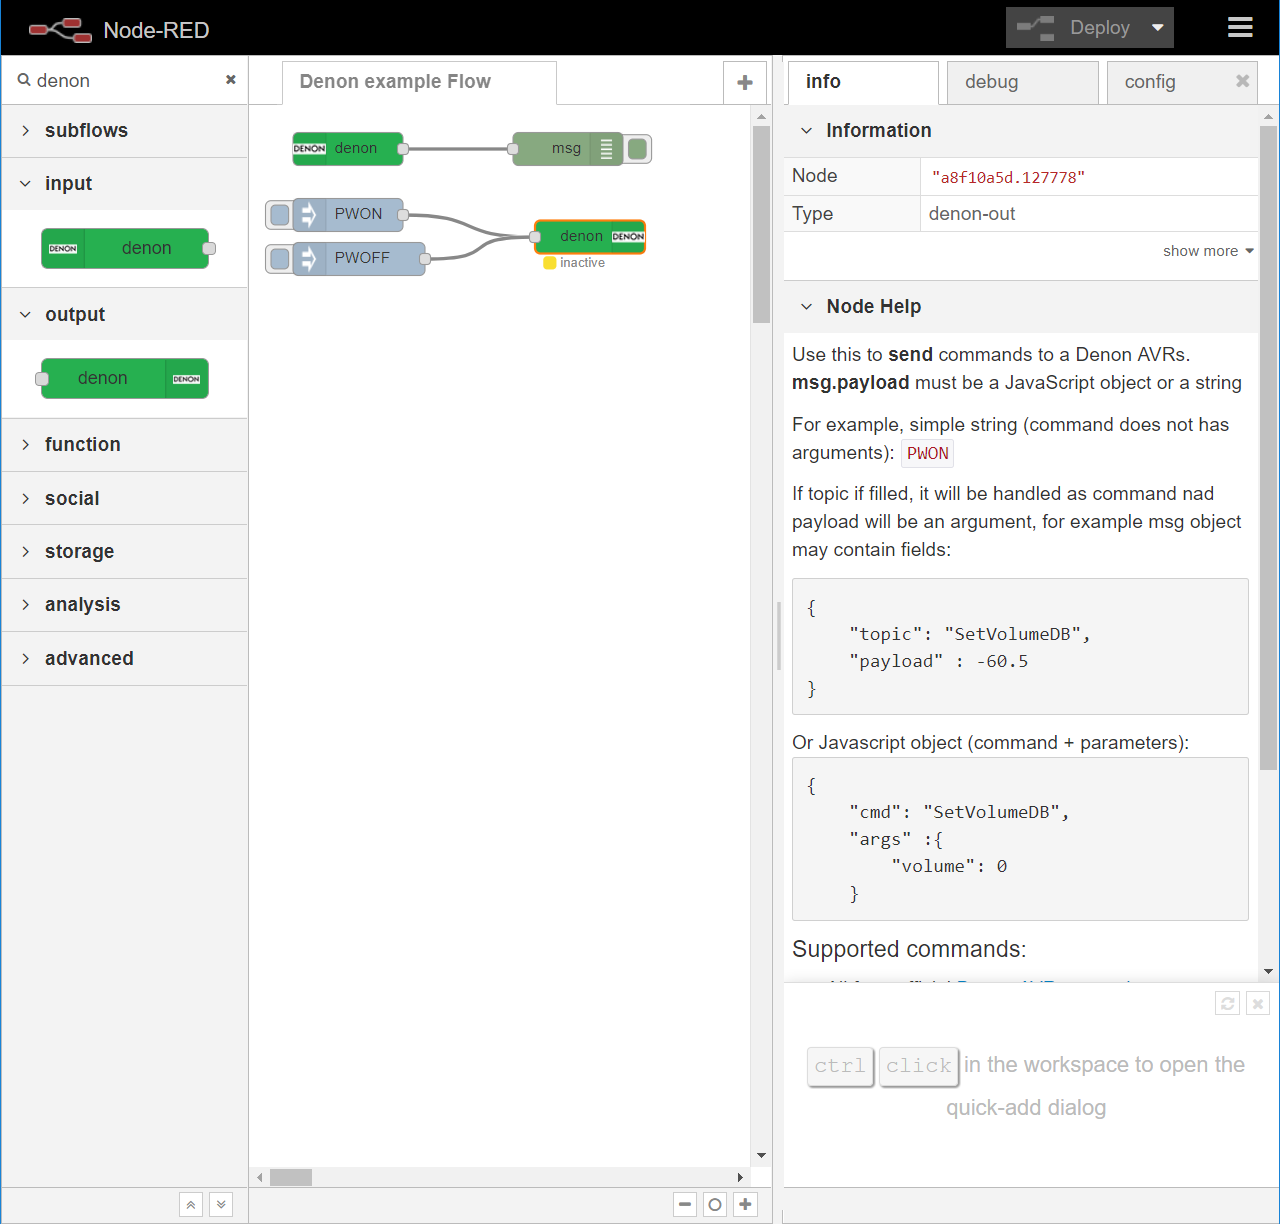The height and width of the screenshot is (1224, 1280).
Task: Pick denon input node from palette
Action: point(125,248)
